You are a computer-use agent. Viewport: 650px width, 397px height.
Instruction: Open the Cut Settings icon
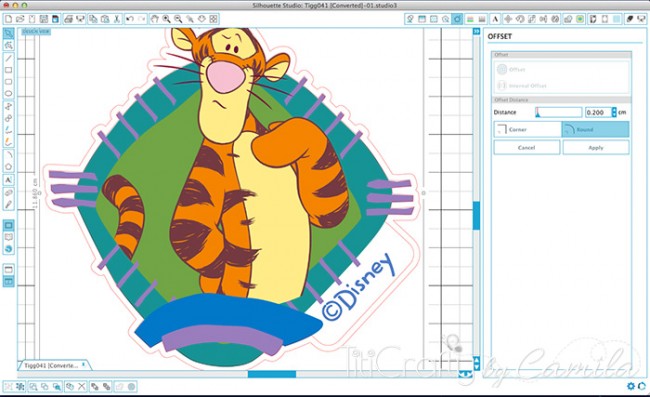coord(629,19)
